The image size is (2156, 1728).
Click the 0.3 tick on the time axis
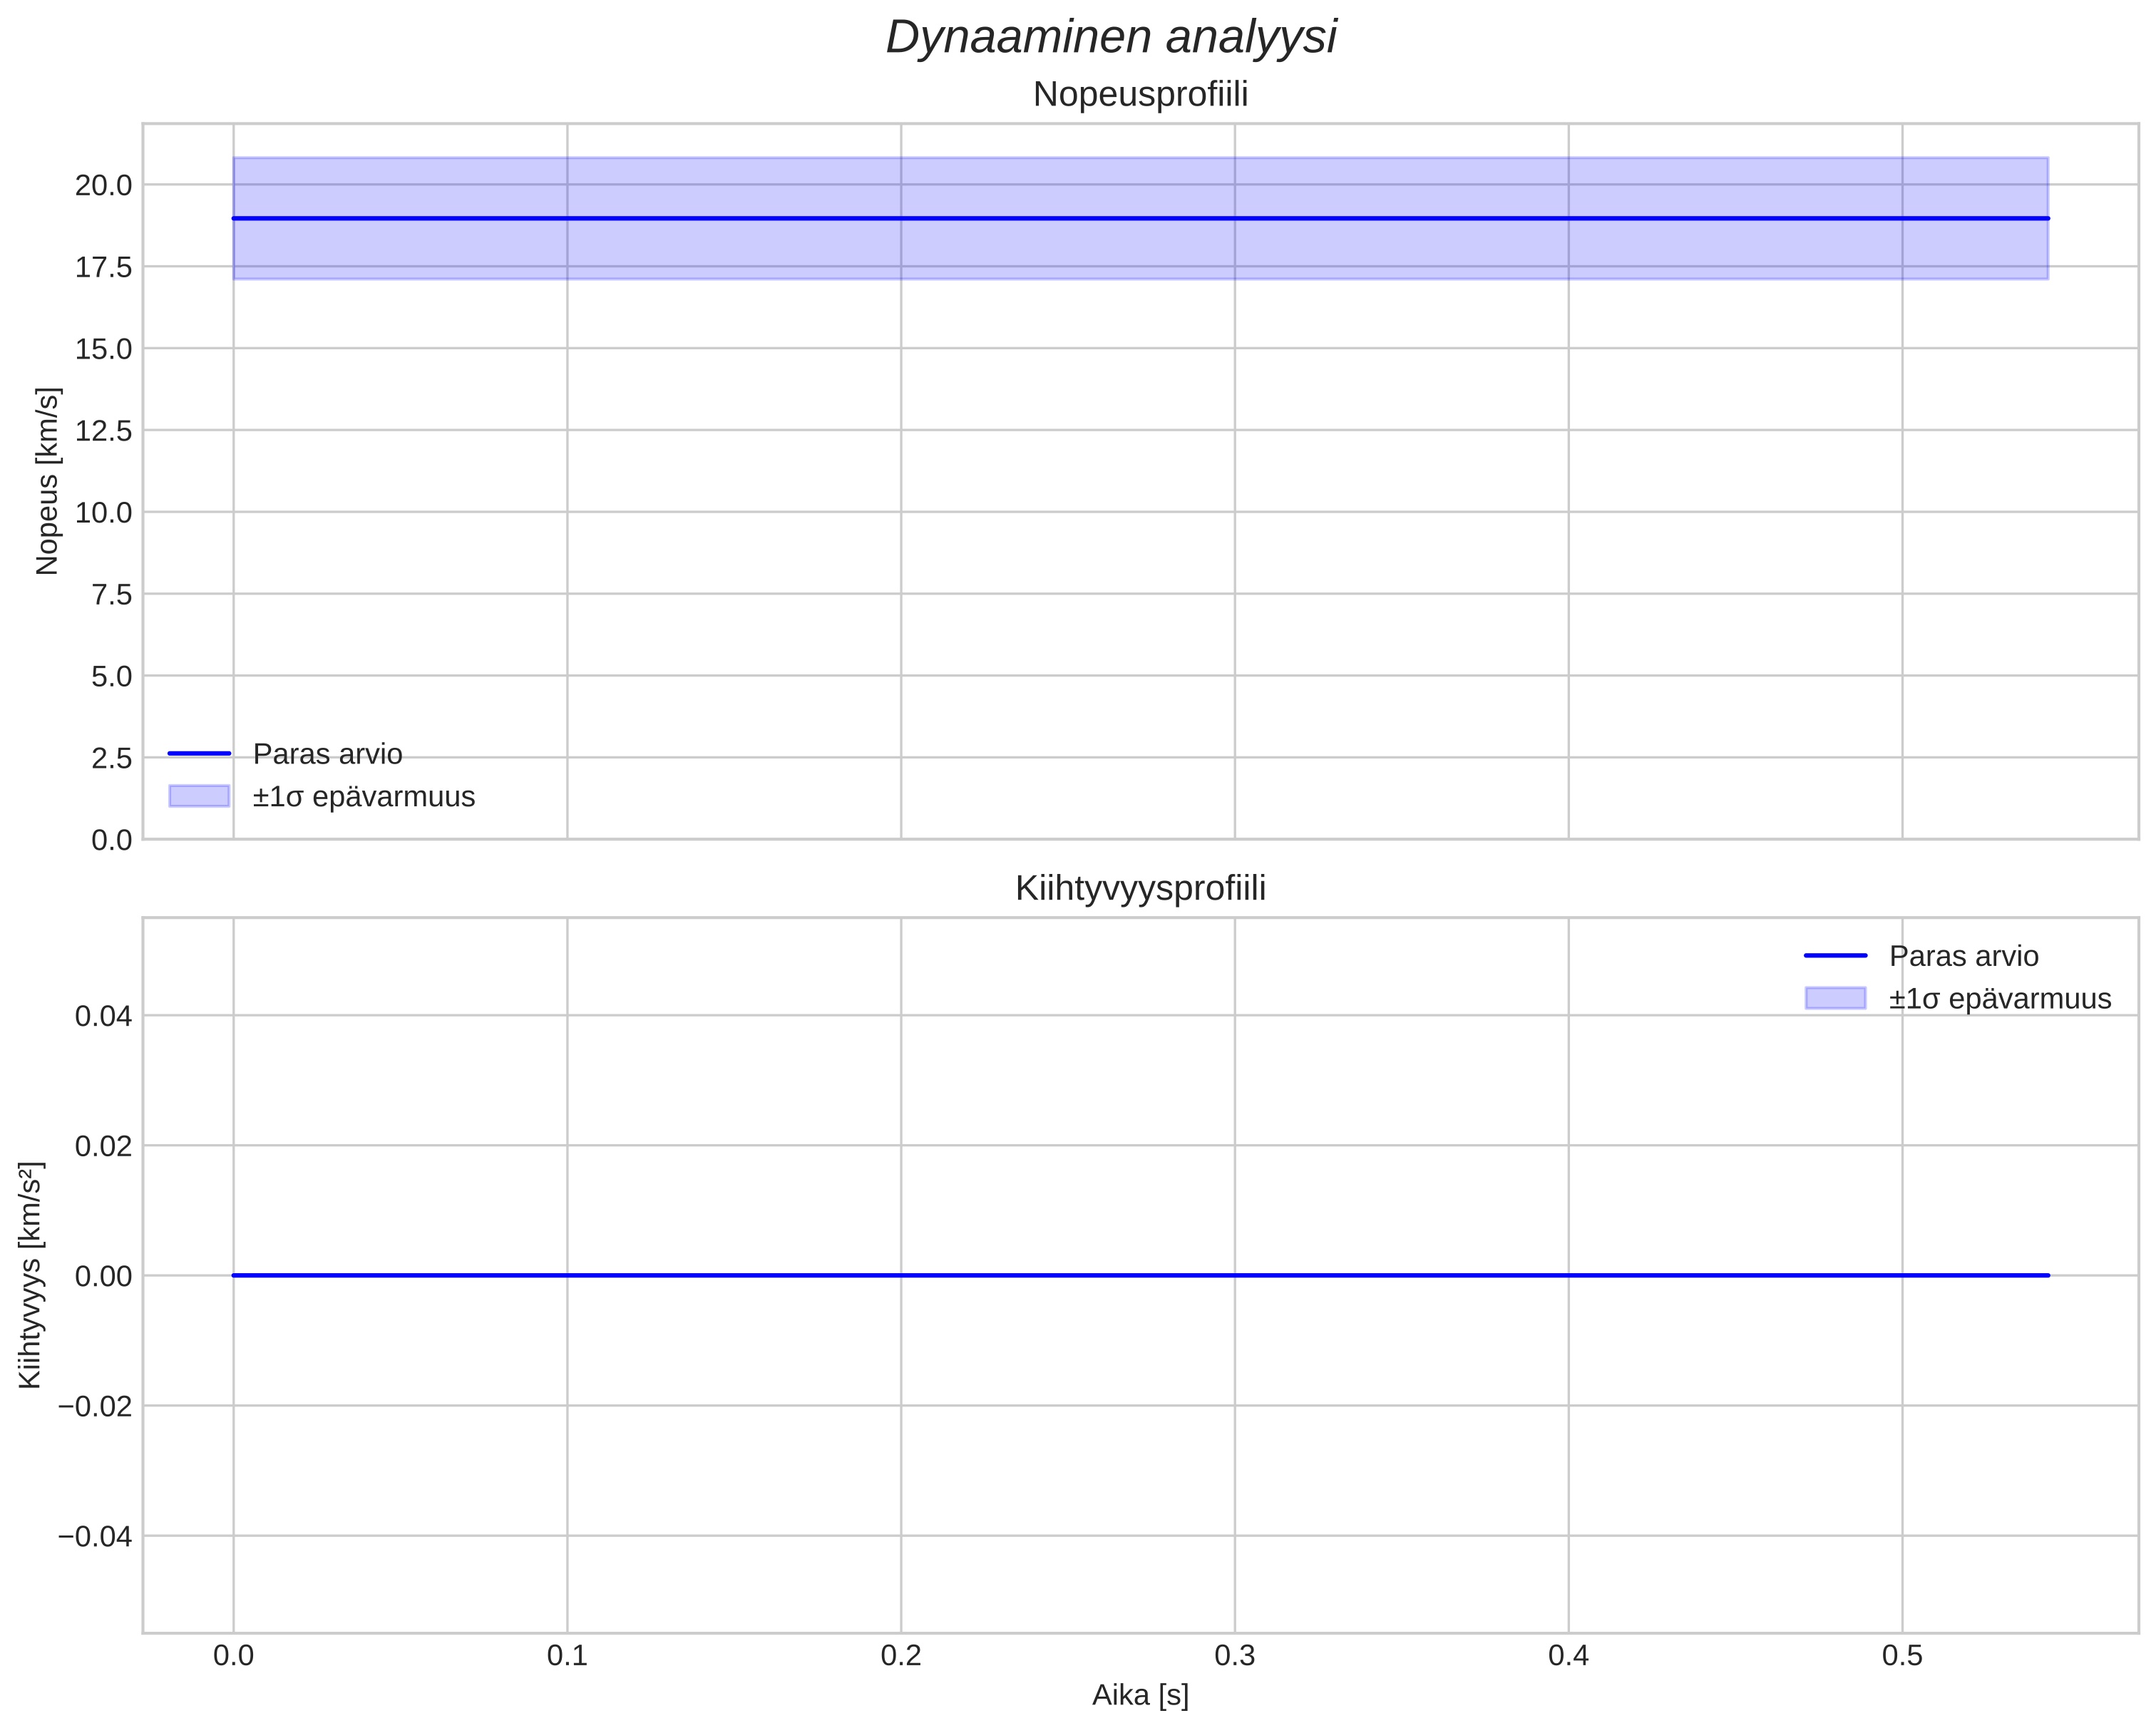click(x=1234, y=1656)
